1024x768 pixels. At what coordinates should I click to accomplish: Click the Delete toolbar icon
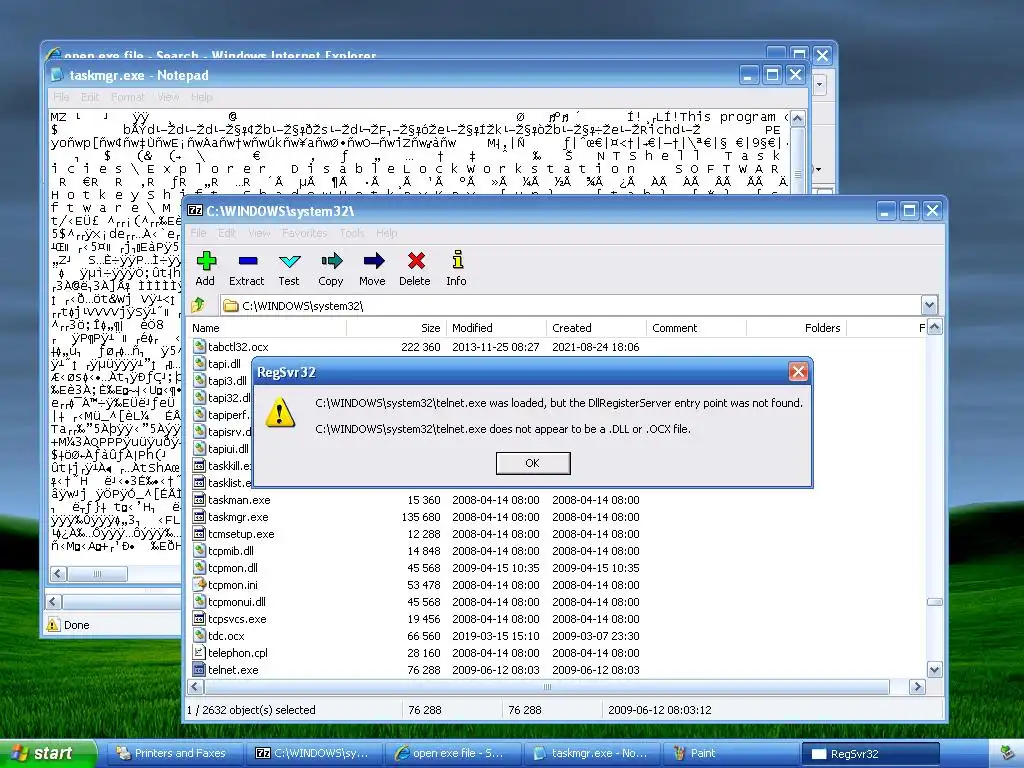pyautogui.click(x=415, y=261)
